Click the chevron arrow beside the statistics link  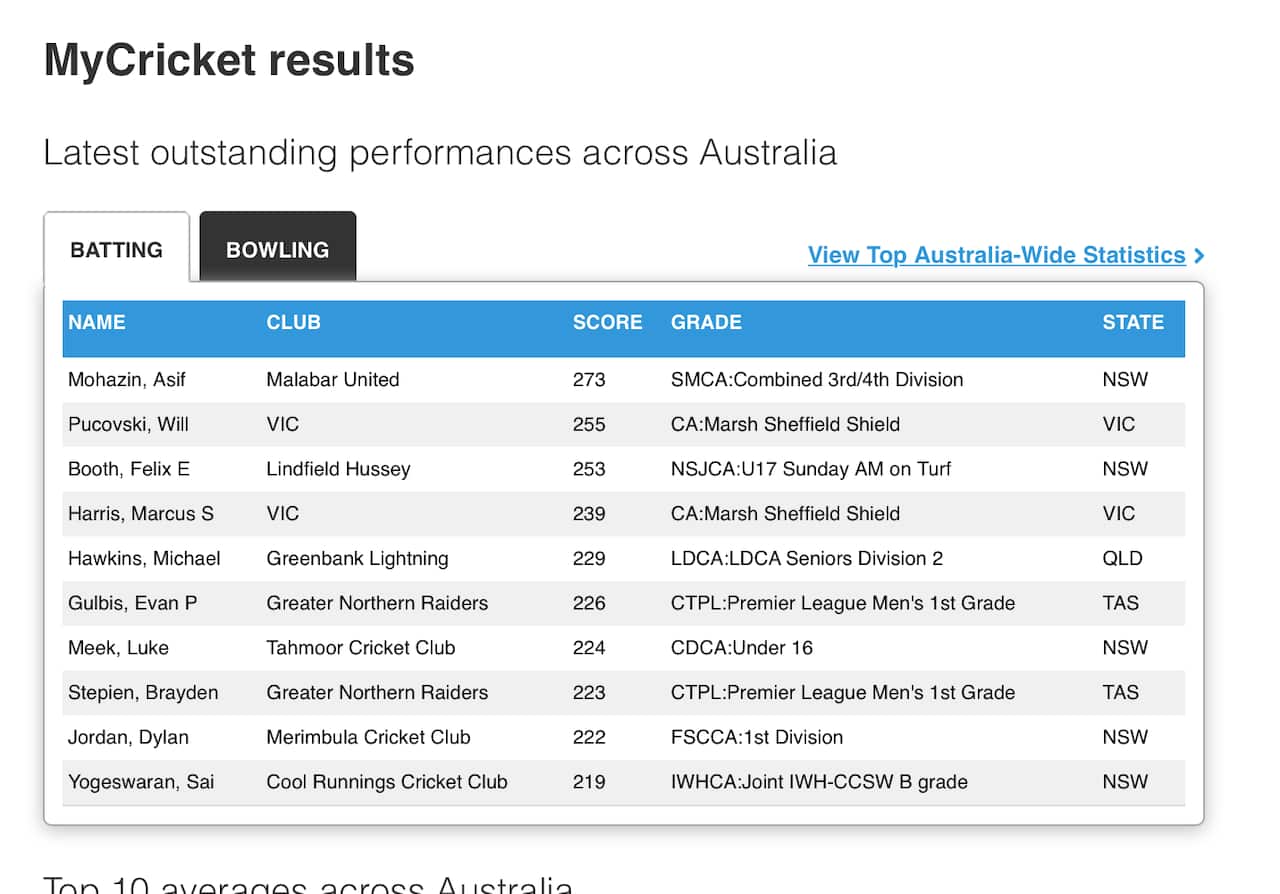tap(1199, 255)
